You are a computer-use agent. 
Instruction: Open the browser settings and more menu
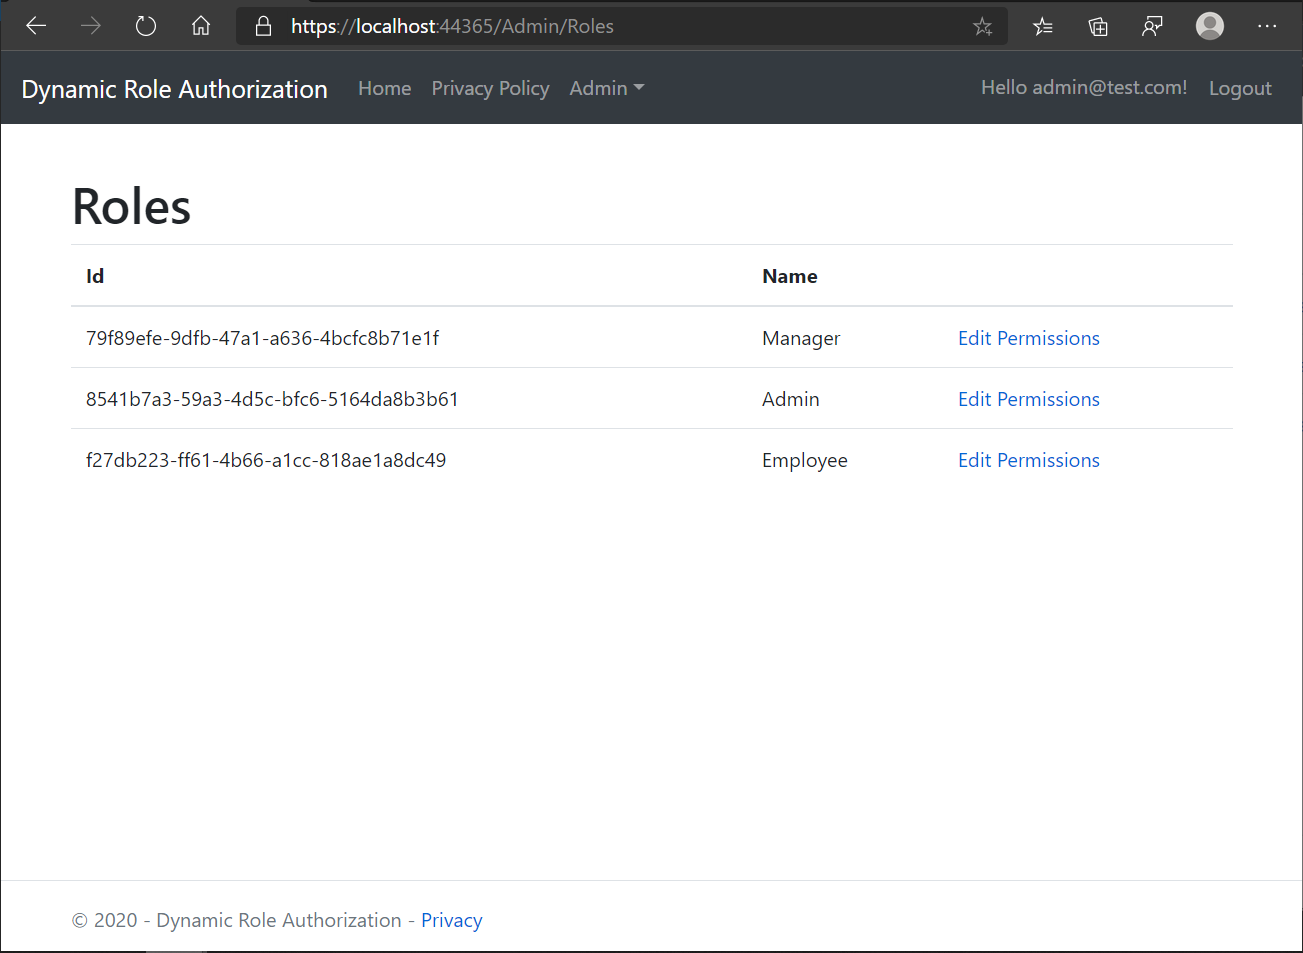[x=1267, y=26]
